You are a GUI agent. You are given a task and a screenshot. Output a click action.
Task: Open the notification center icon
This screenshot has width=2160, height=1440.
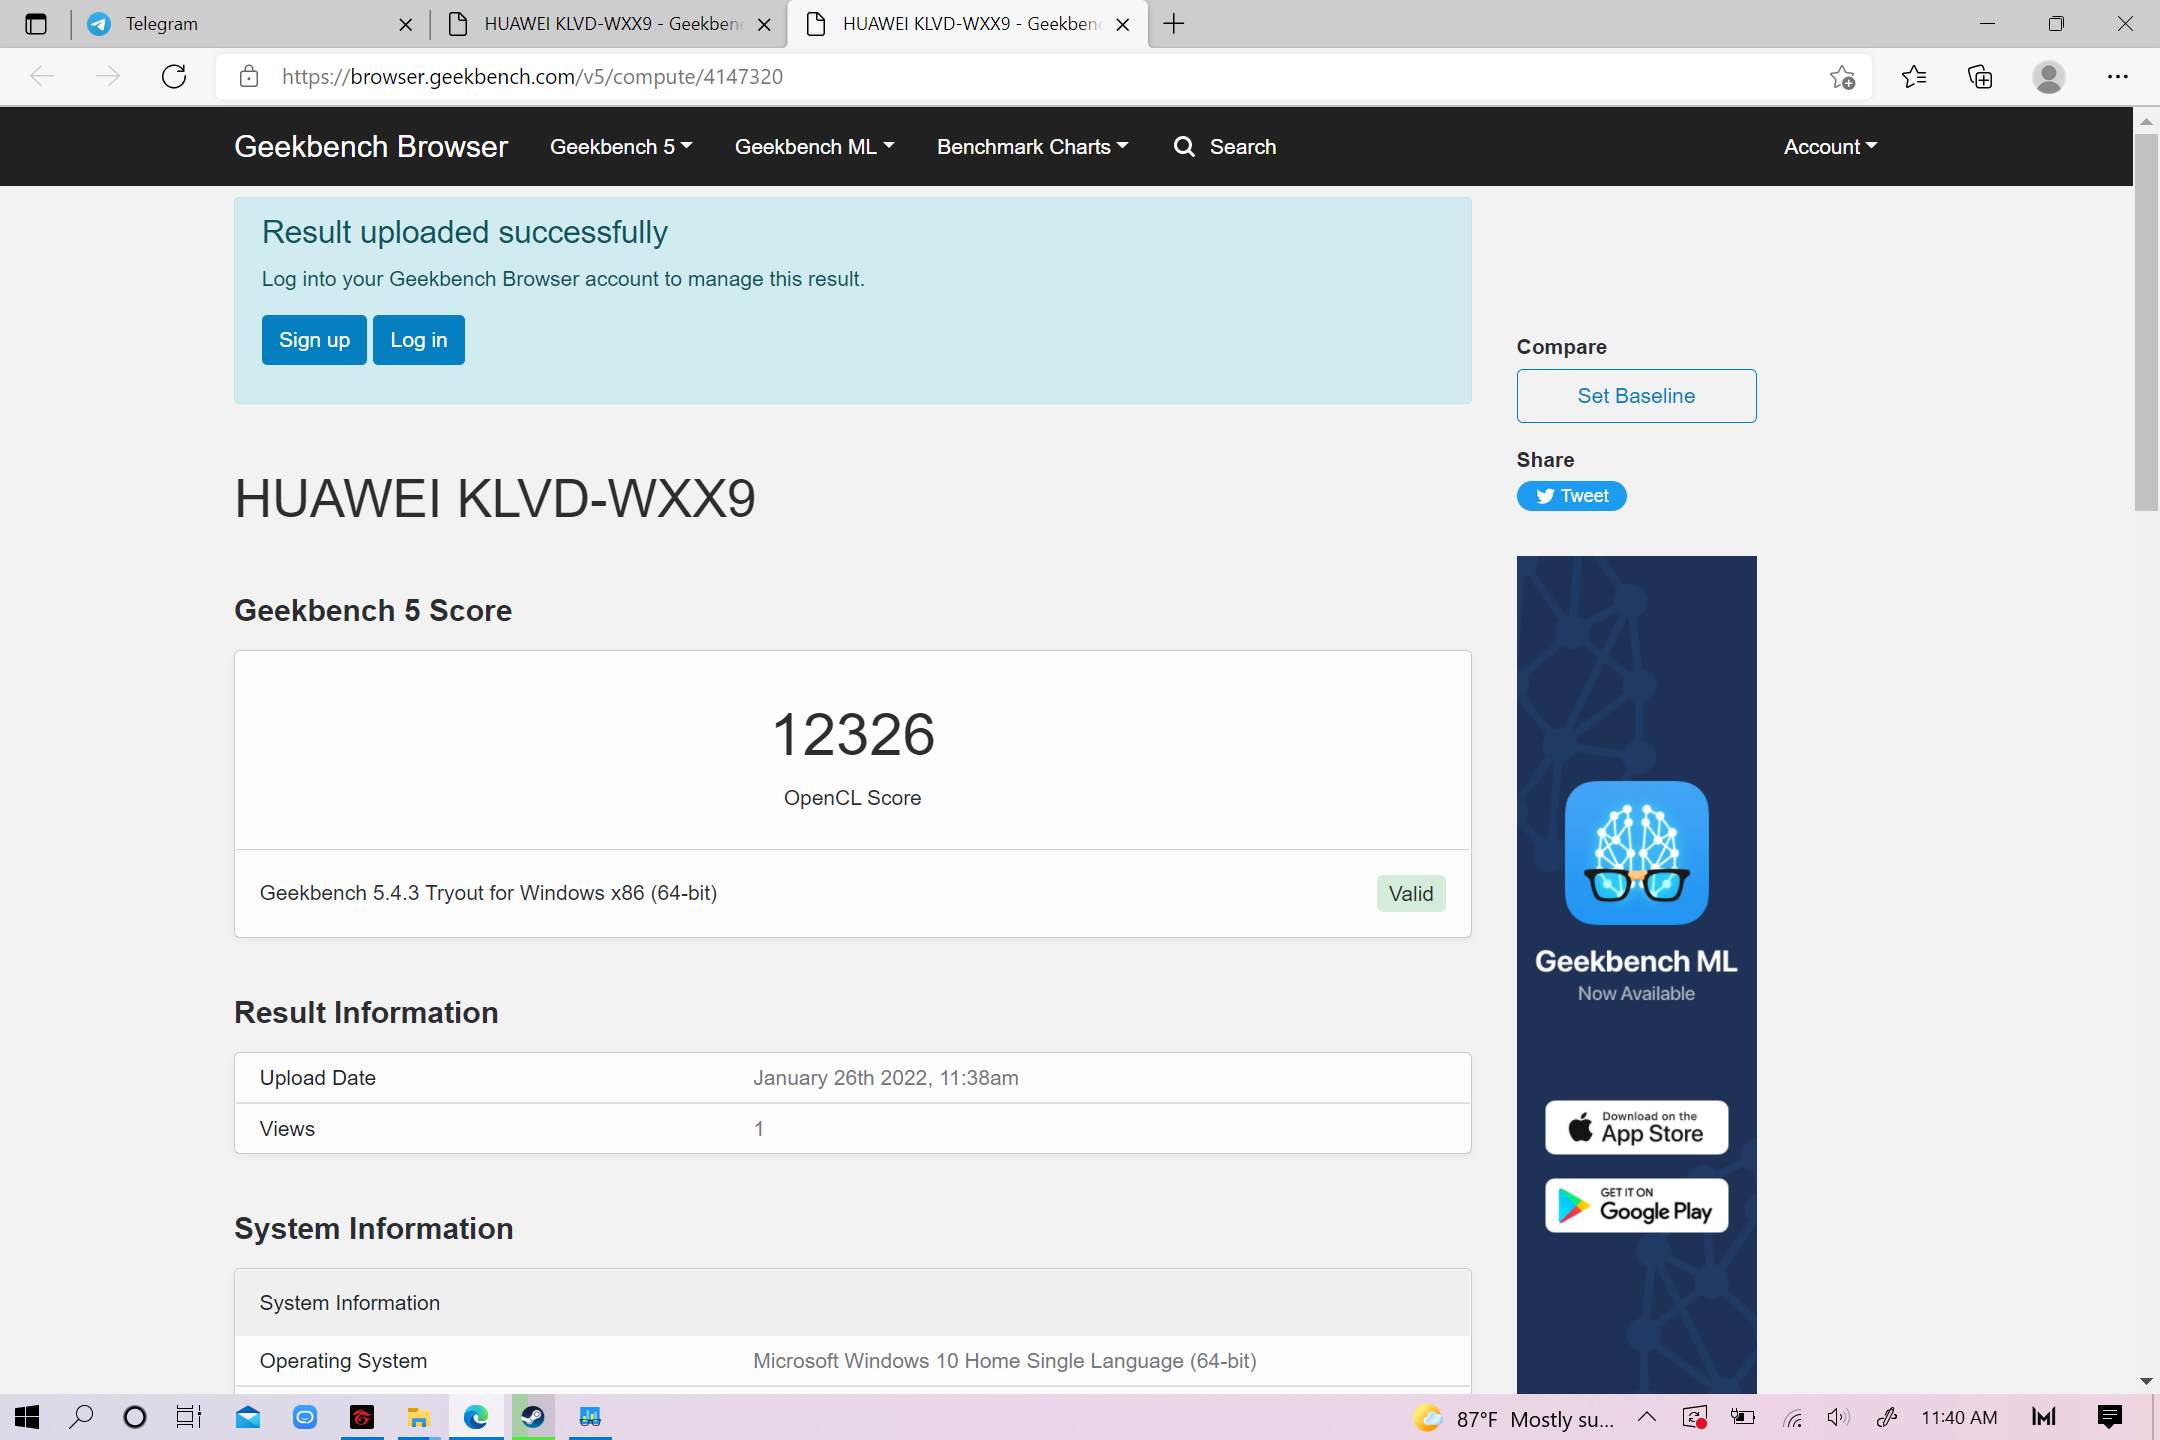click(x=2110, y=1417)
